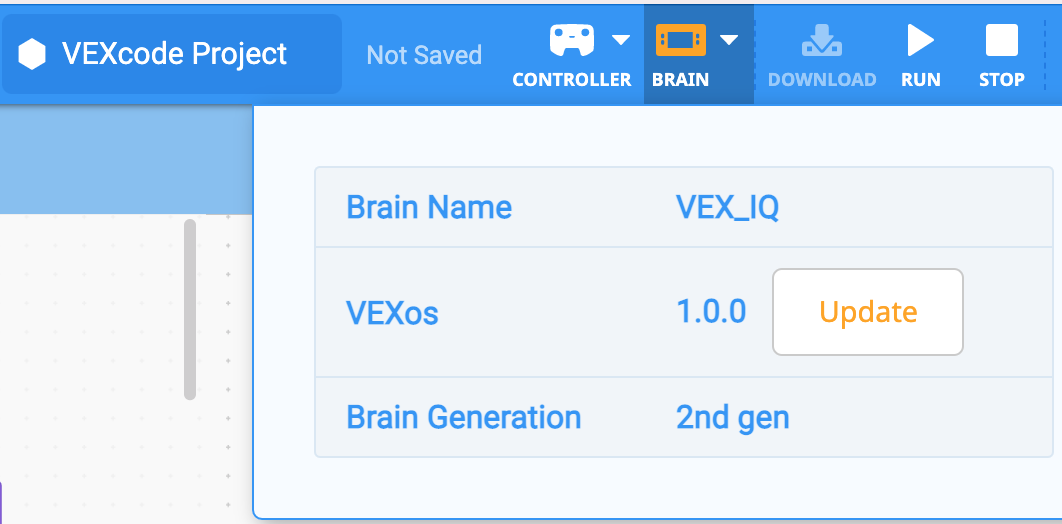Click the orange Brain device icon
1062x524 pixels.
click(x=681, y=40)
